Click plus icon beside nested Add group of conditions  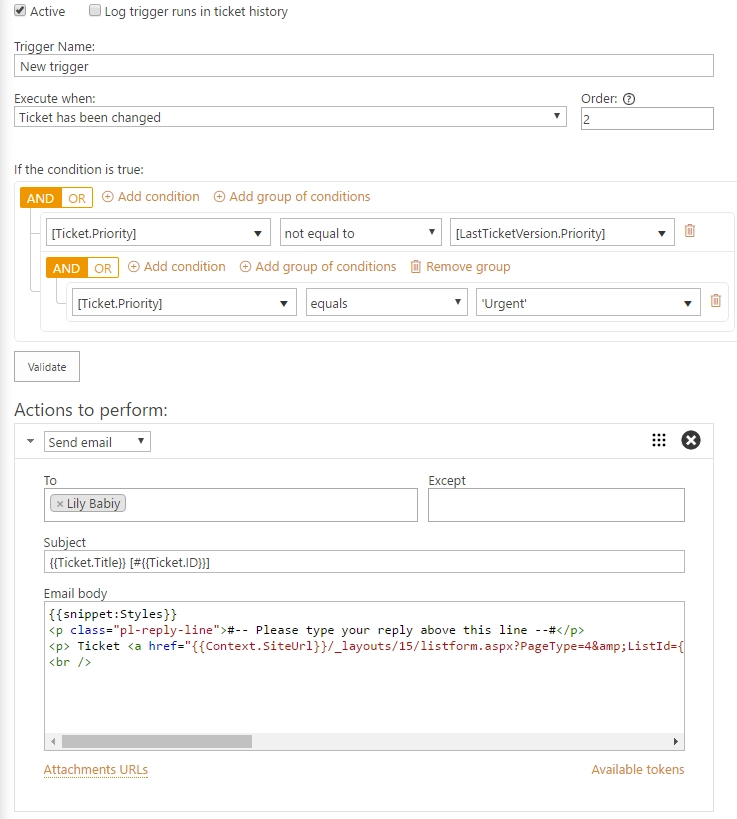click(x=245, y=266)
